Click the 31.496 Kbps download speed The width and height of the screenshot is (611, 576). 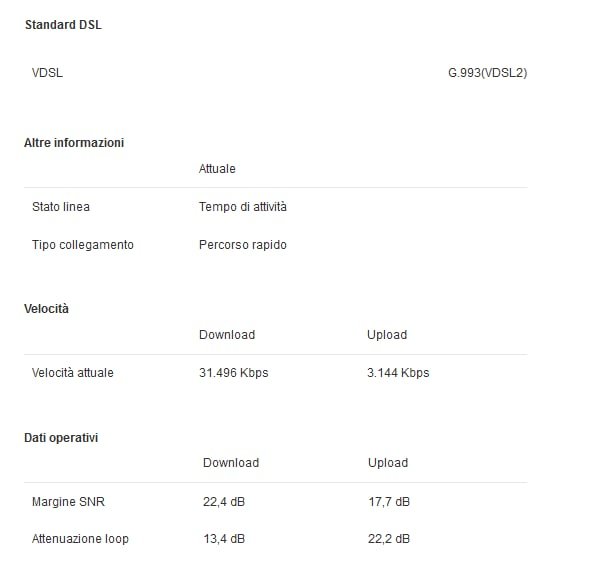tap(234, 373)
